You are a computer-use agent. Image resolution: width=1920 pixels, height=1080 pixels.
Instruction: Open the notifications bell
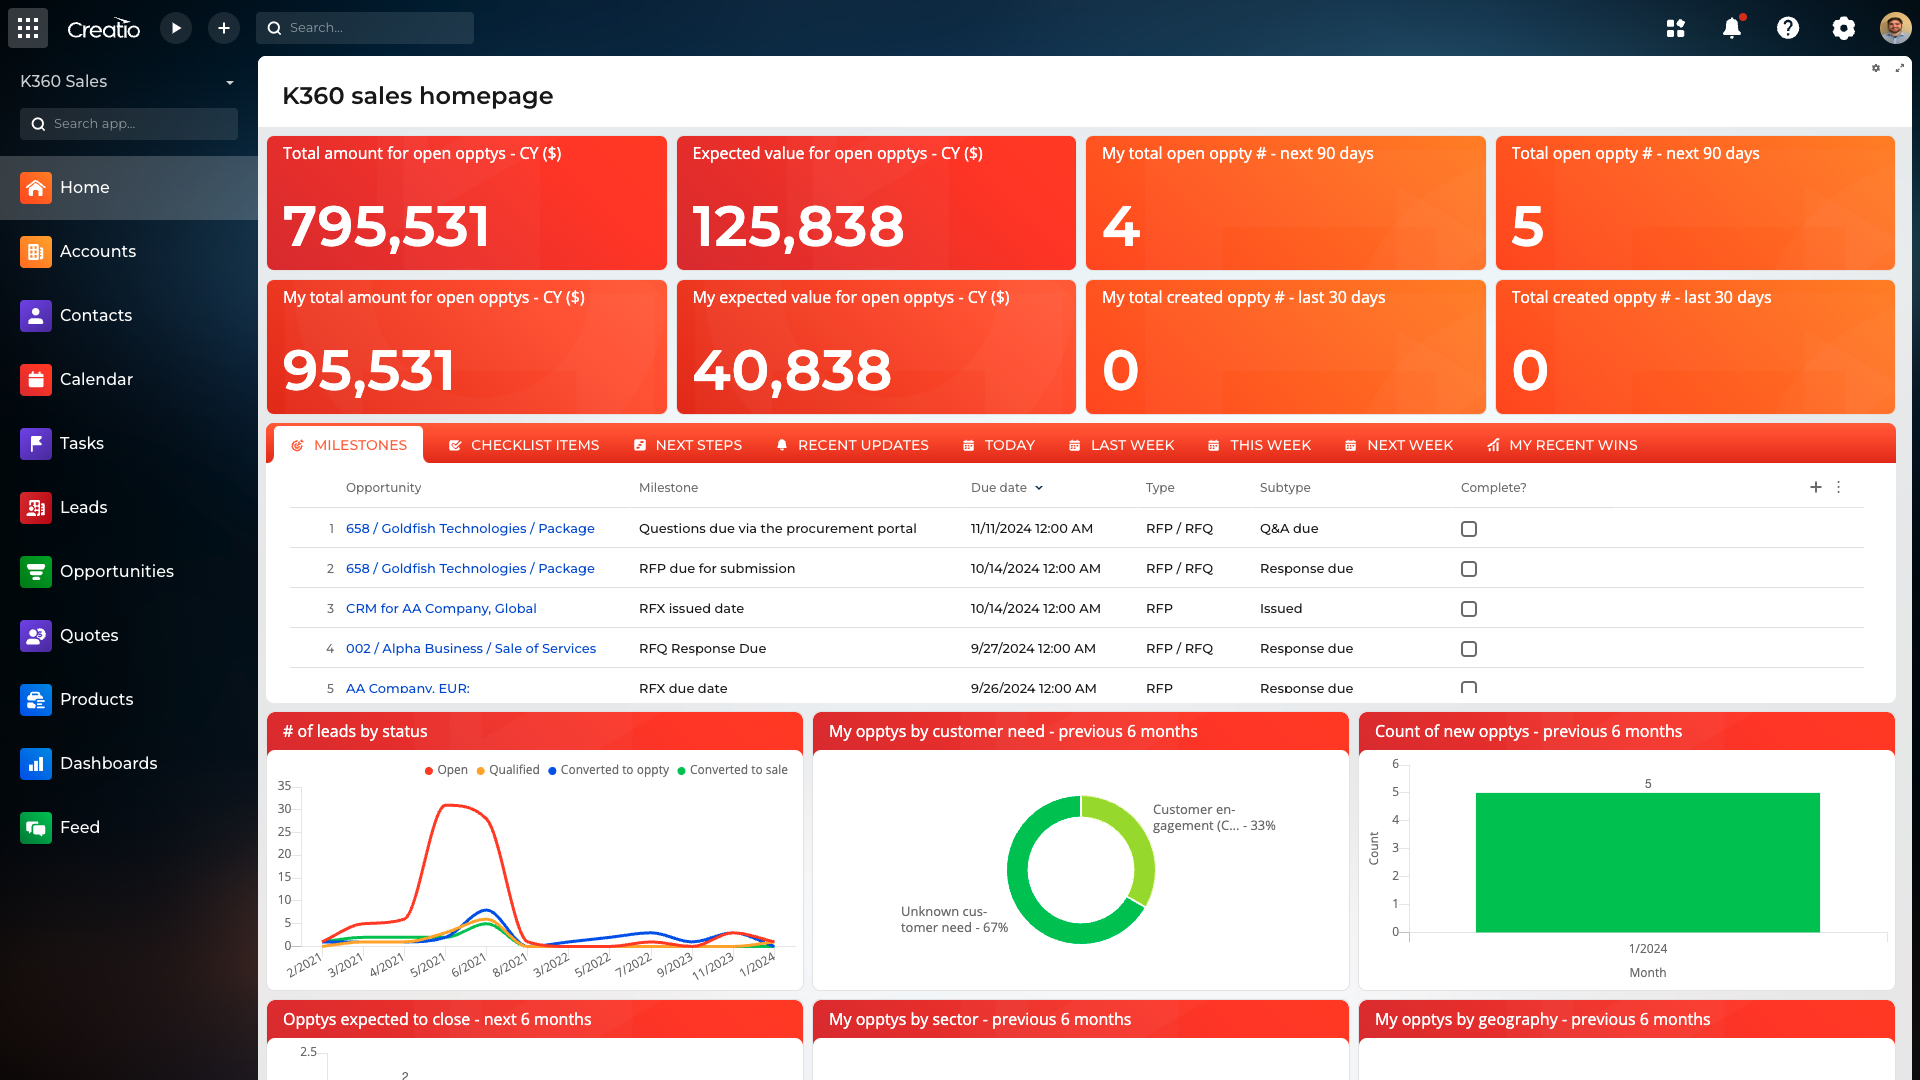1732,28
